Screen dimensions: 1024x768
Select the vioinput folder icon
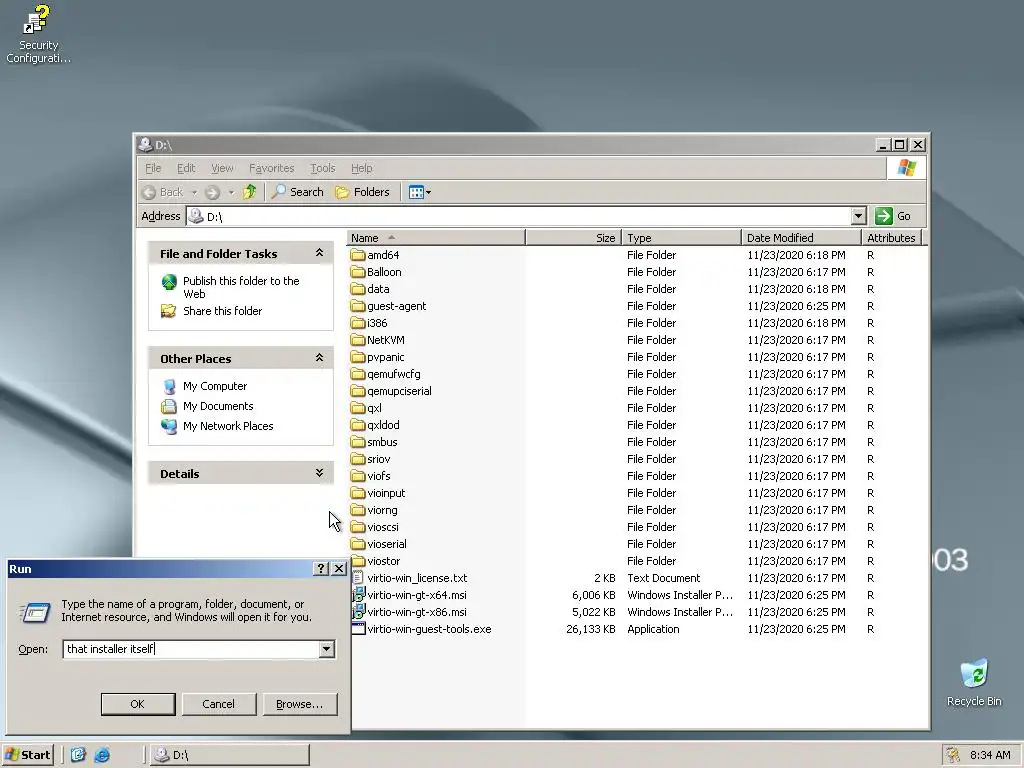[x=357, y=492]
